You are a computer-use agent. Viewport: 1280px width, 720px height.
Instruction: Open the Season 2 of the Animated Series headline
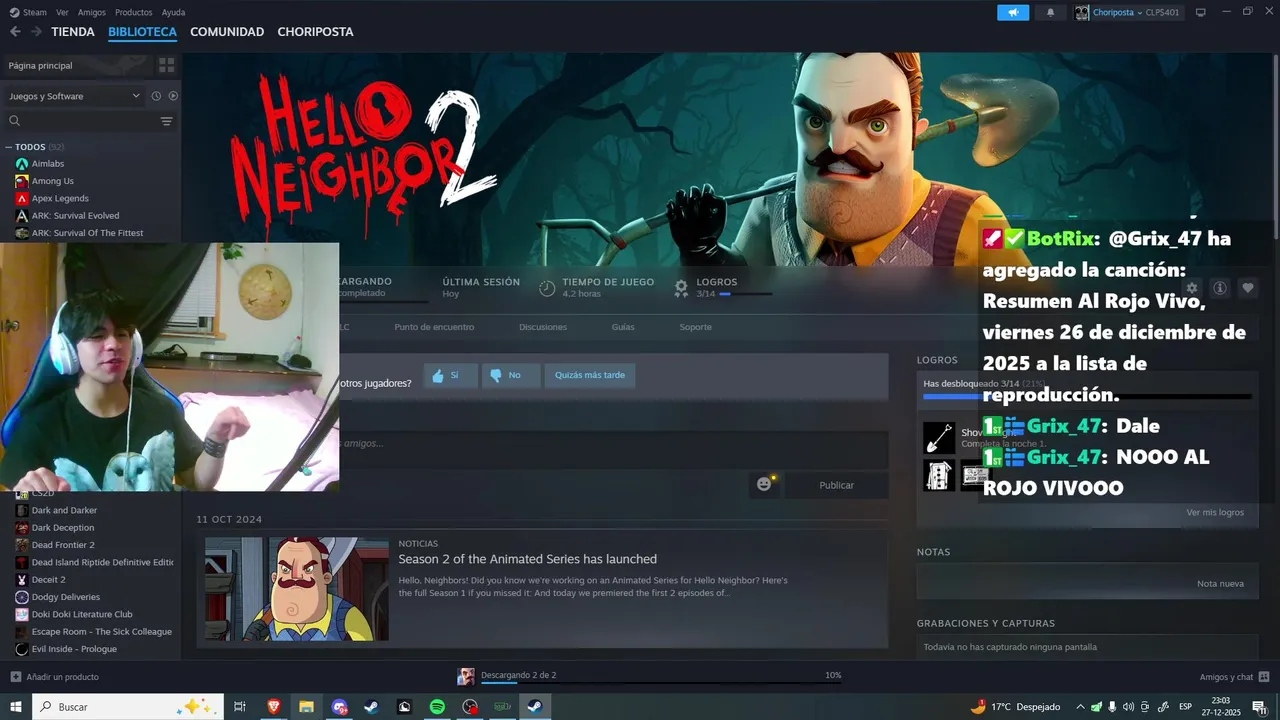[x=527, y=559]
